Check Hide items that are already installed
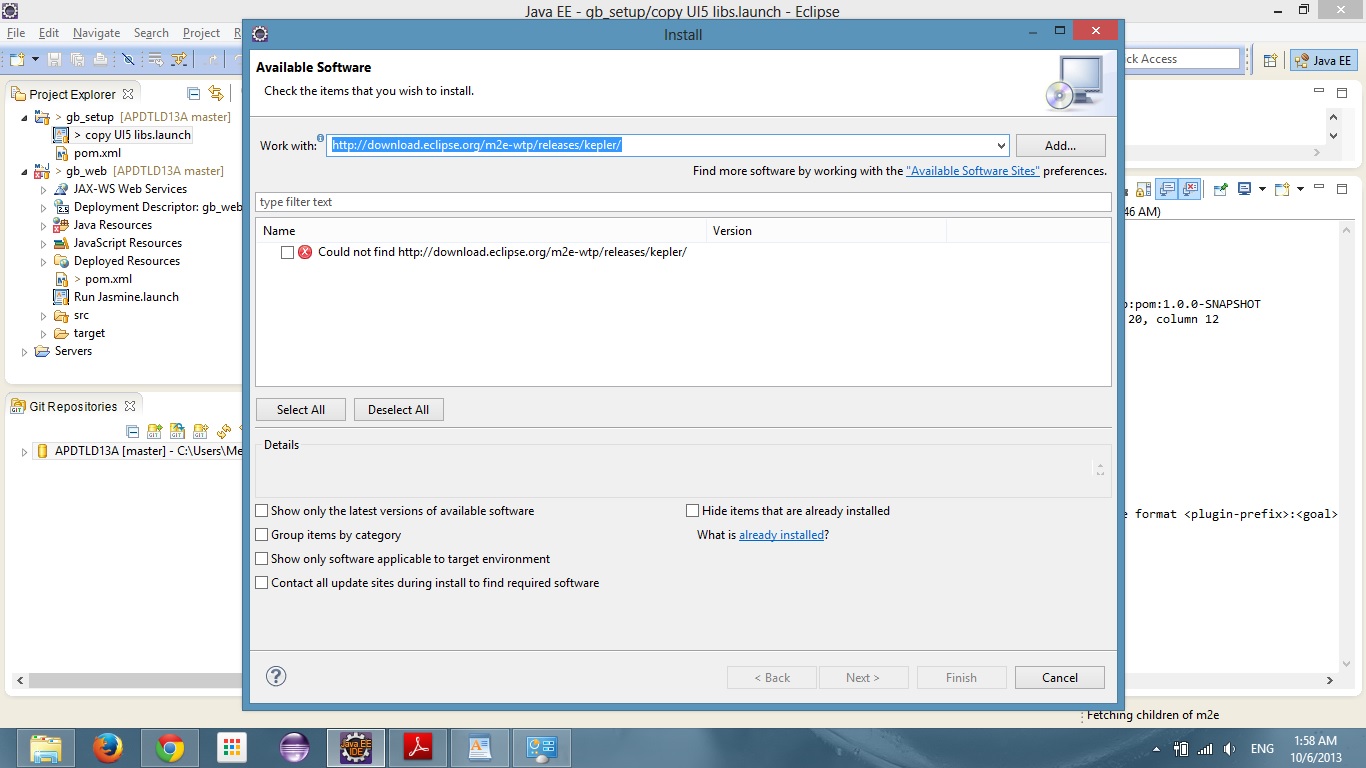Image resolution: width=1366 pixels, height=768 pixels. coord(692,511)
